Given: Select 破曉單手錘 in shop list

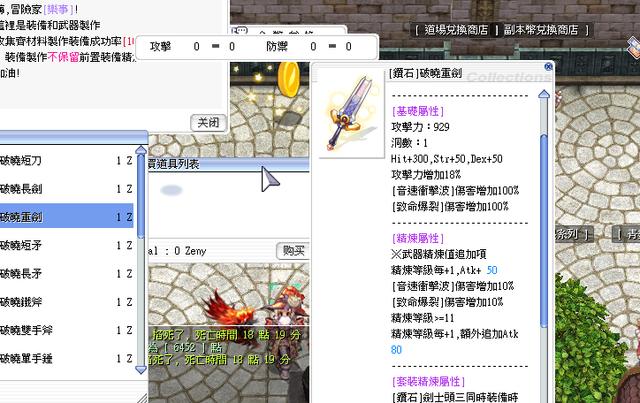Looking at the screenshot, I should [67, 358].
